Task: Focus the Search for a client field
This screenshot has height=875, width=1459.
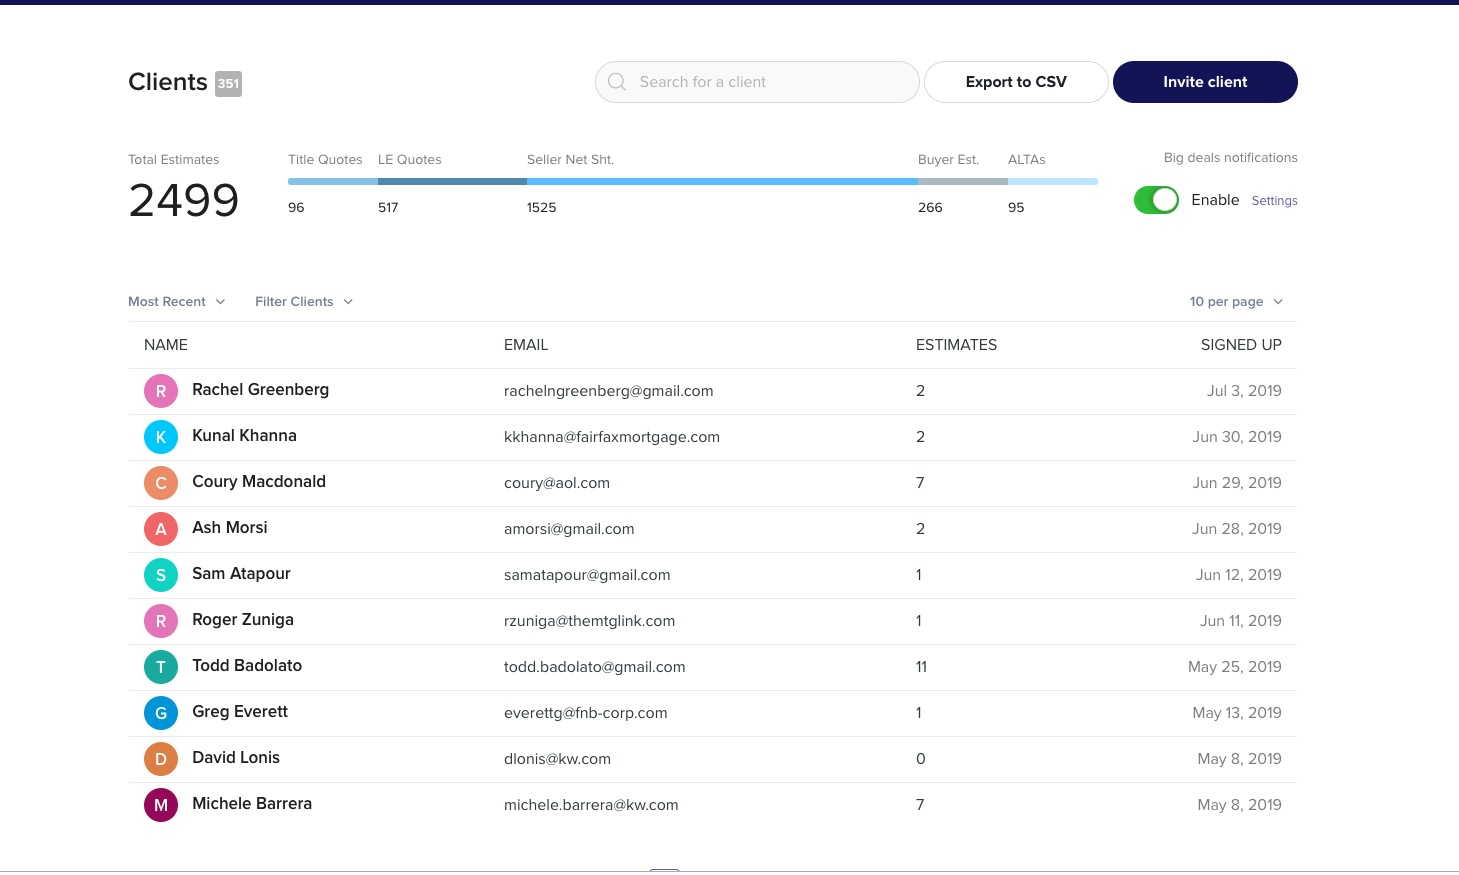Action: [x=770, y=82]
